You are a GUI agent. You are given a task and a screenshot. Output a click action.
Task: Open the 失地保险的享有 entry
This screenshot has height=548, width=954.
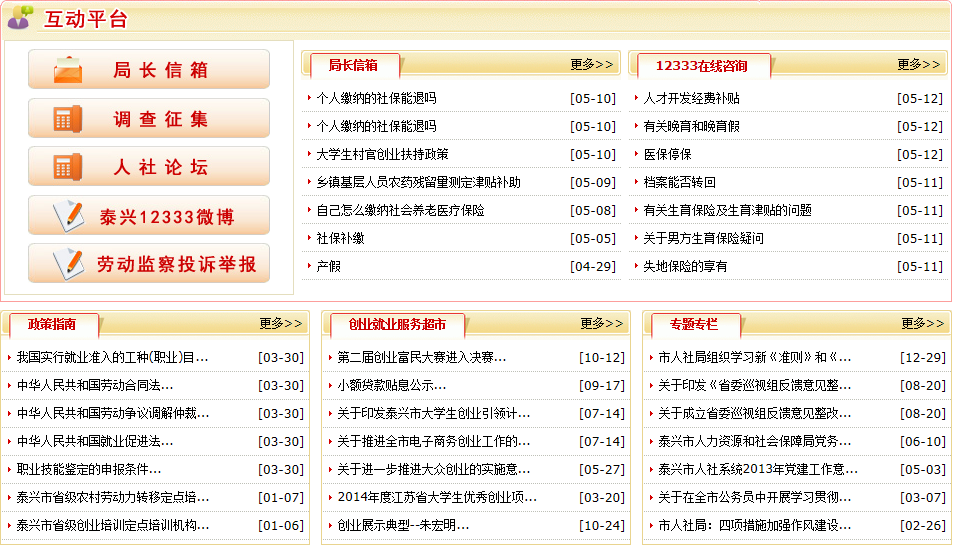pos(685,266)
